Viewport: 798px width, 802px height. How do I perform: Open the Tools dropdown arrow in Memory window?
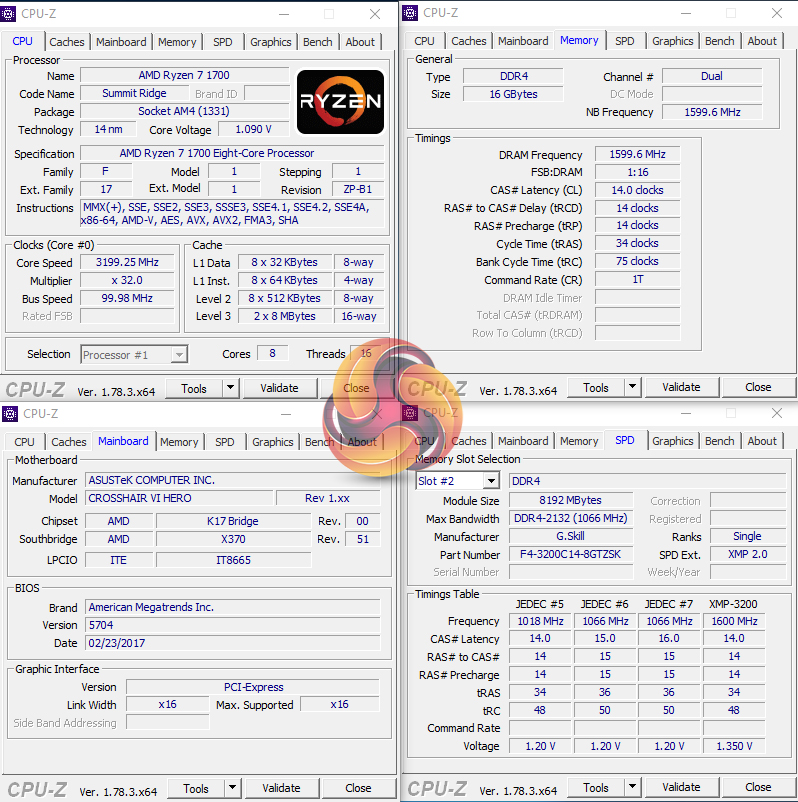click(633, 387)
